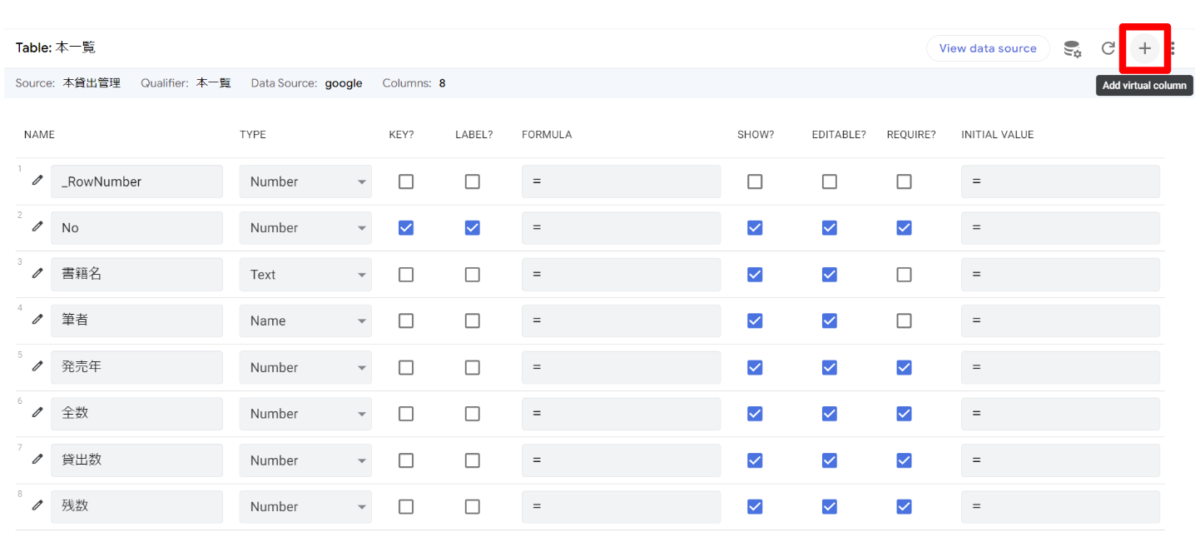
Task: Expand the Name type dropdown for 筆者
Action: pos(305,320)
